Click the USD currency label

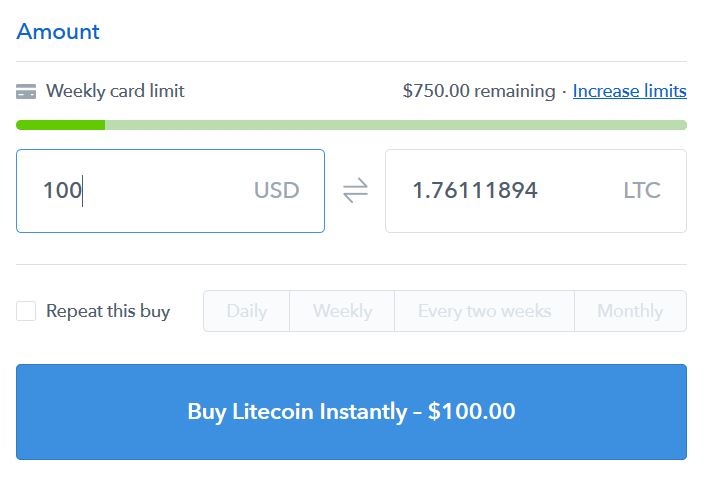point(276,190)
